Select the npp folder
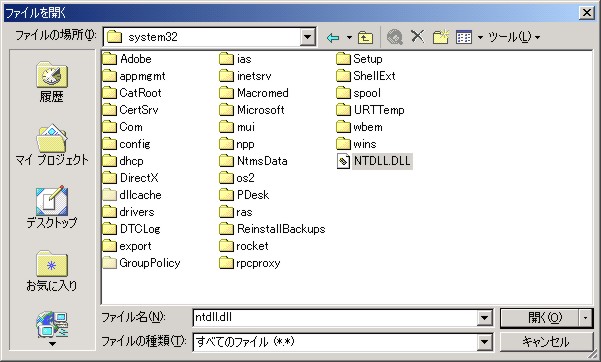Screen dimensions: 601x362 pos(237,144)
